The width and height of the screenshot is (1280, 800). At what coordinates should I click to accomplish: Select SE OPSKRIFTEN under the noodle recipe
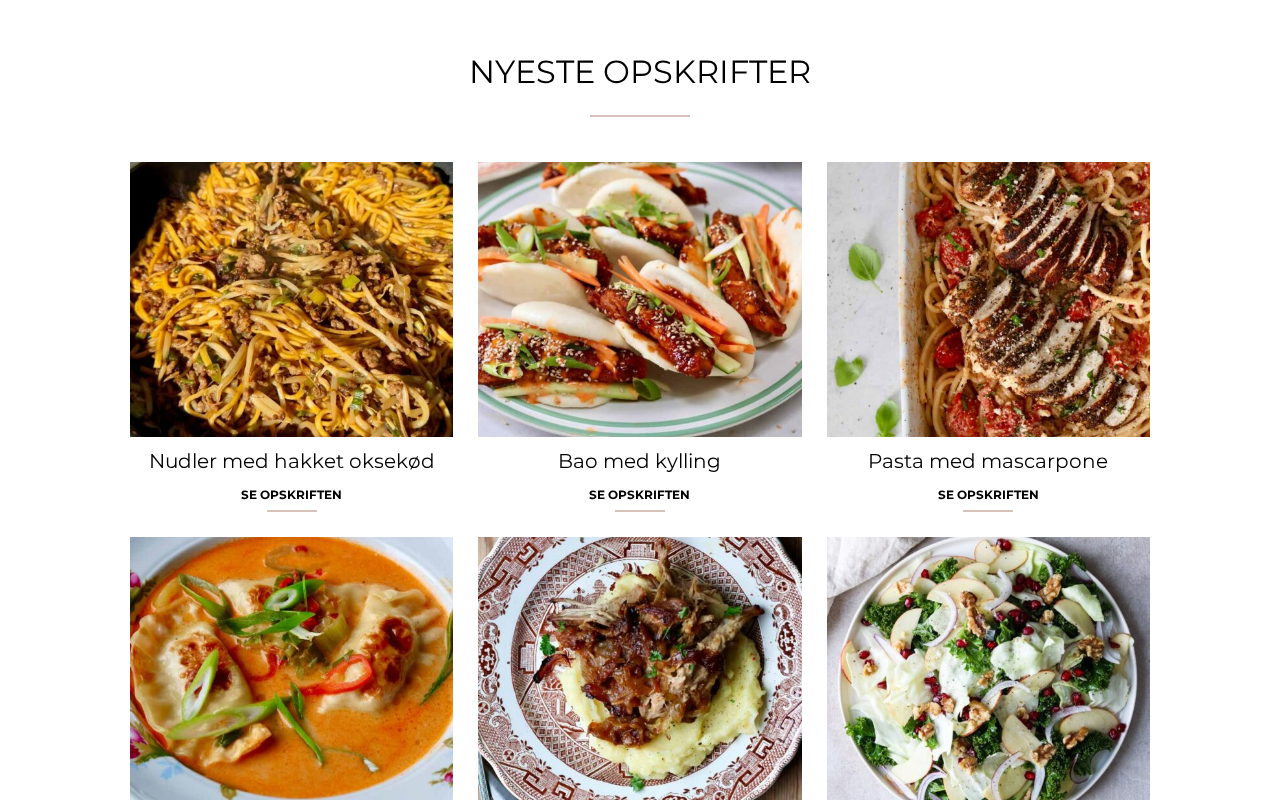pos(291,495)
